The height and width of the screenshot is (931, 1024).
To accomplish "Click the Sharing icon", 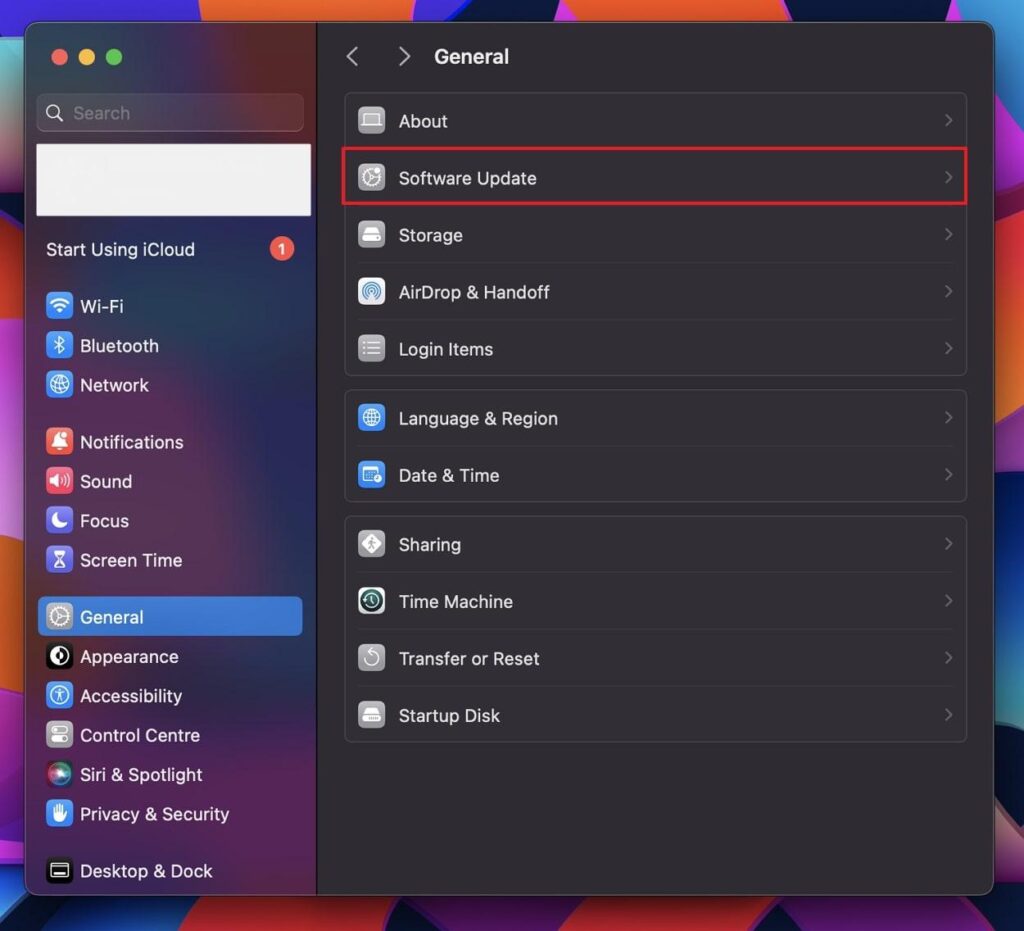I will coord(372,544).
